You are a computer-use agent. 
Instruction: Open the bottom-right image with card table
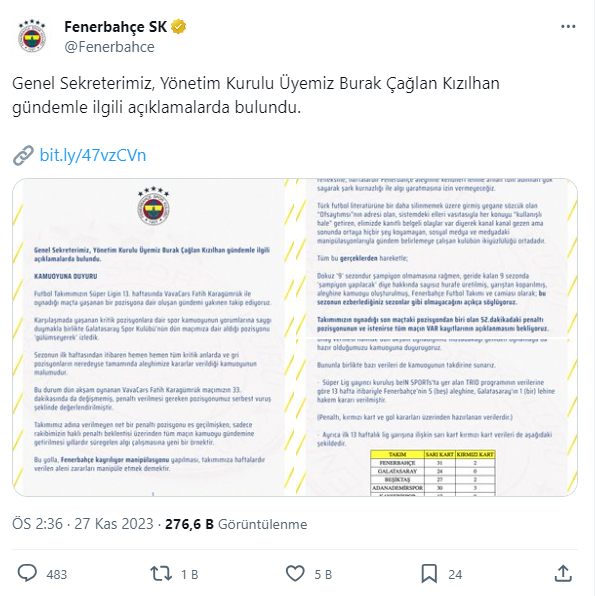point(436,417)
